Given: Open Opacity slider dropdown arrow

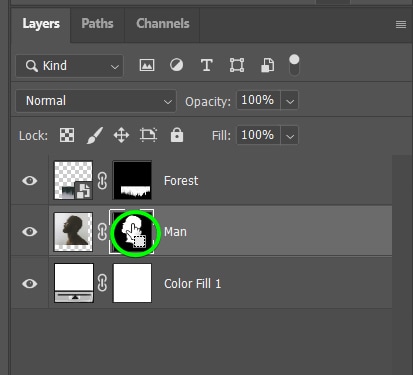Looking at the screenshot, I should pos(290,100).
